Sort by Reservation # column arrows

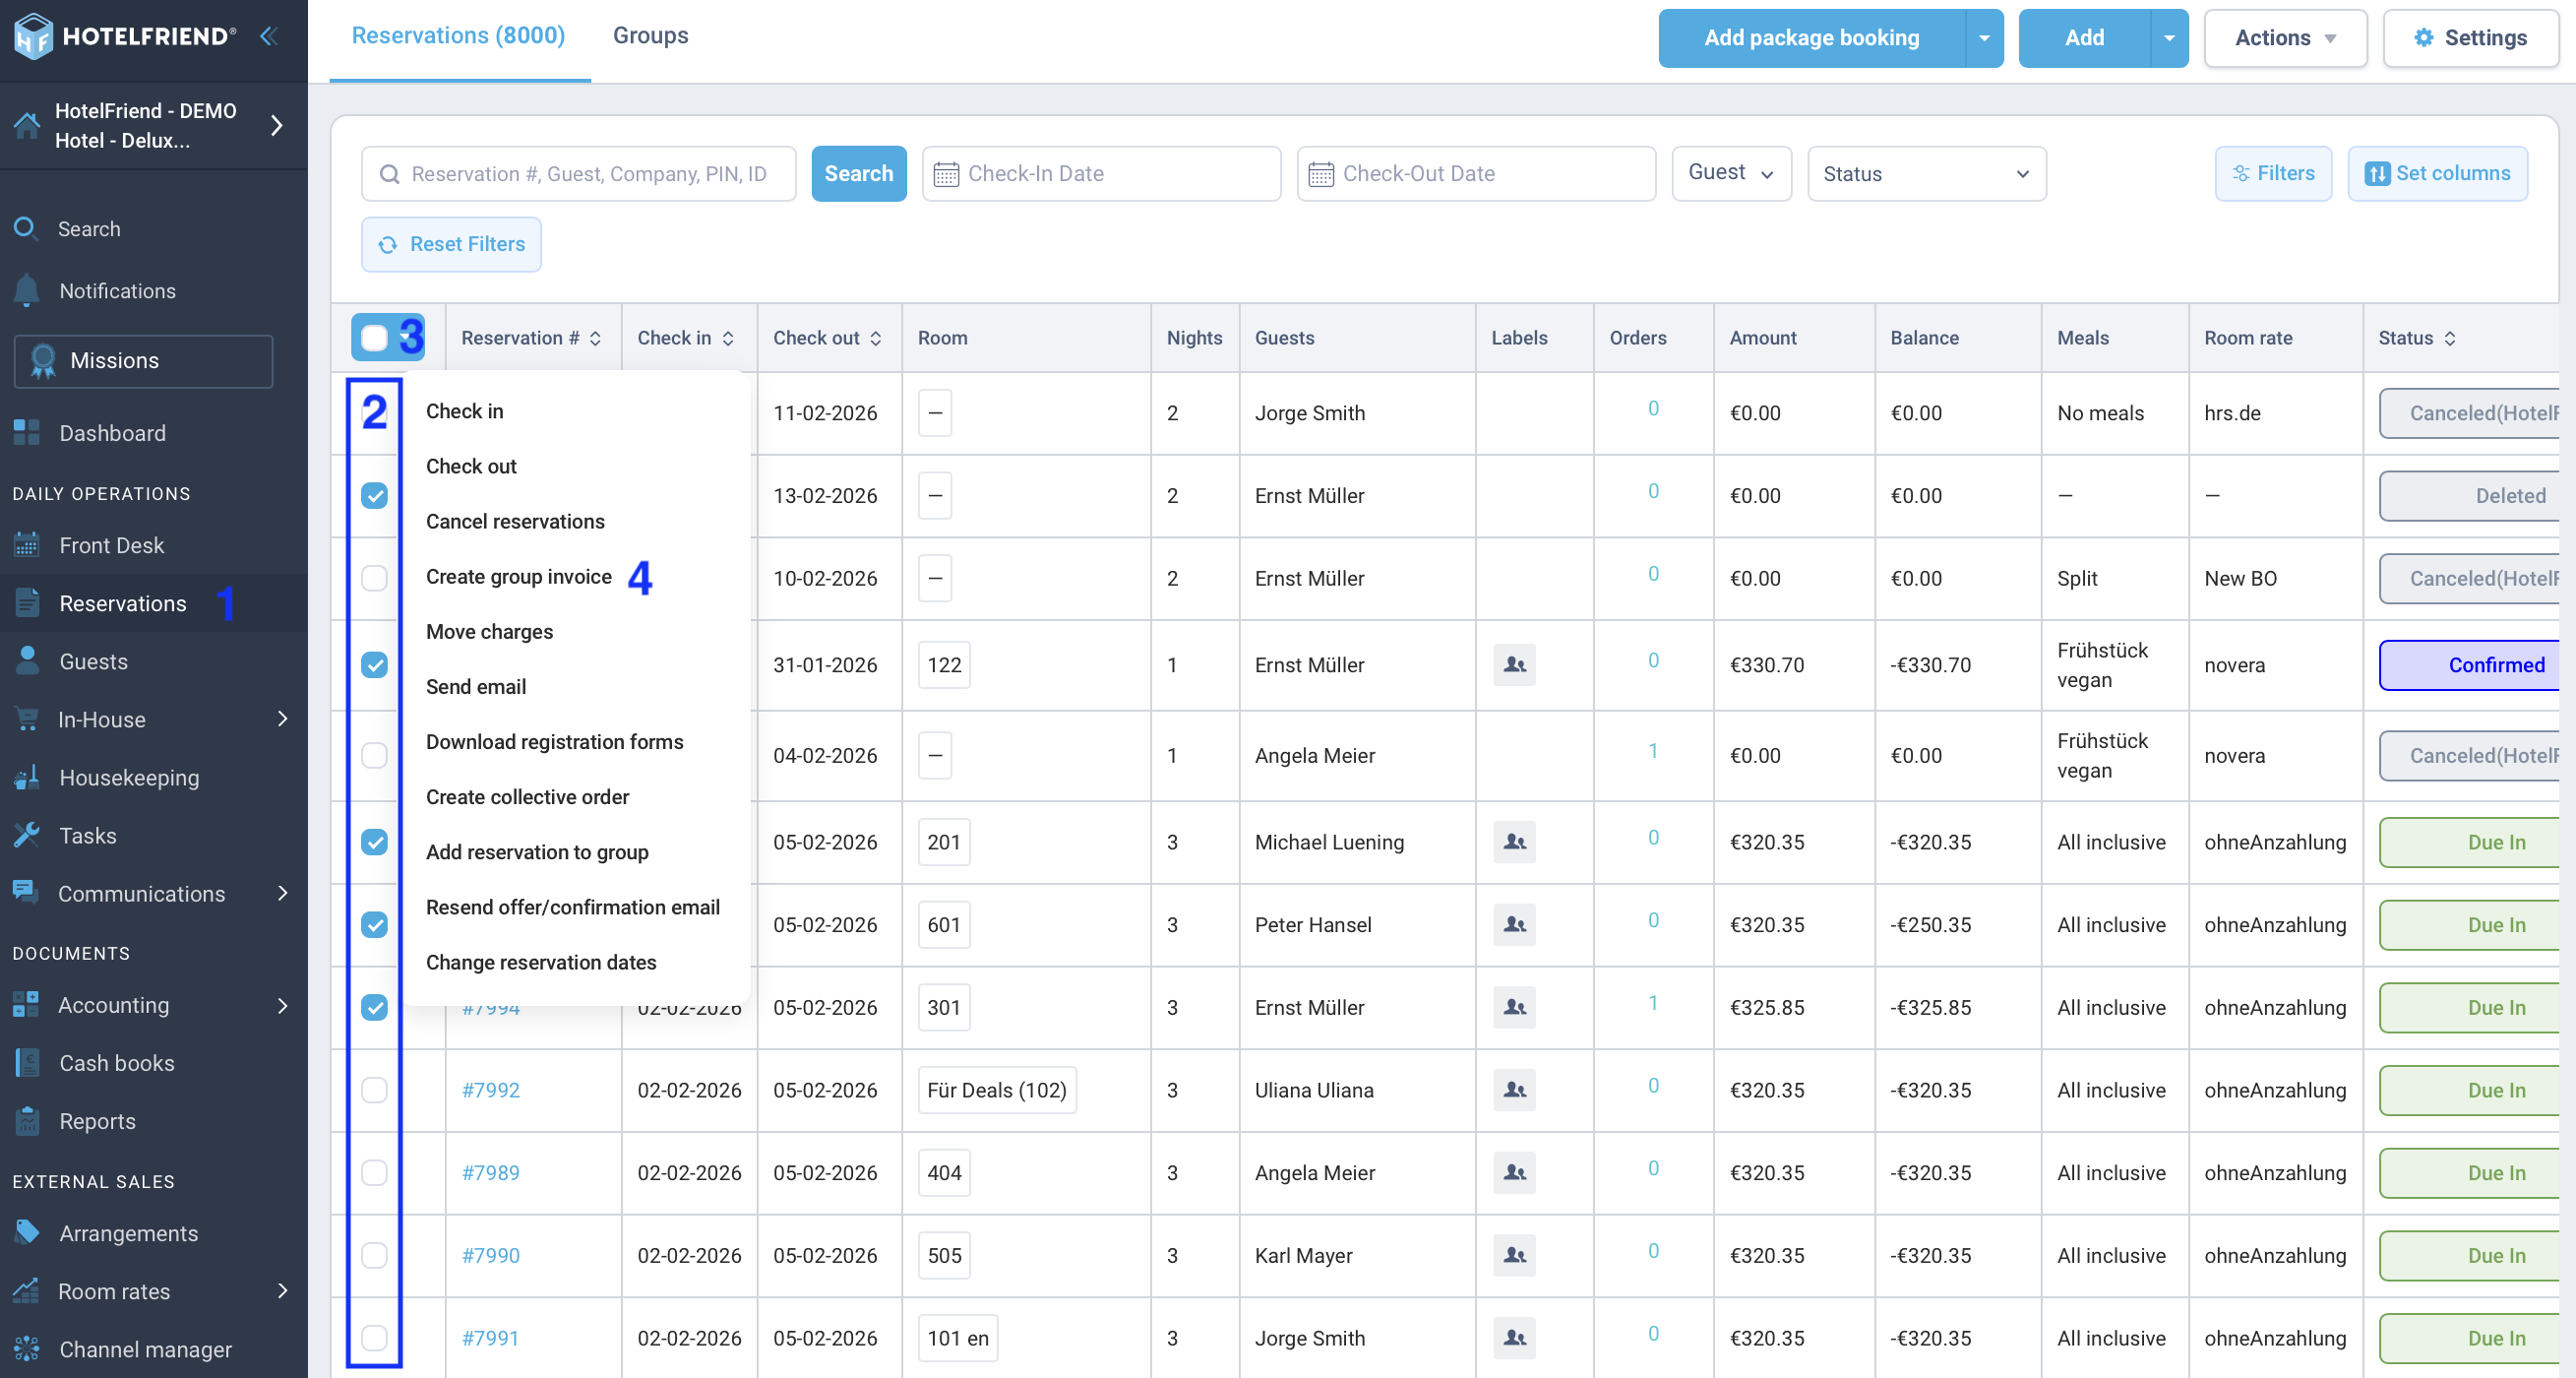point(595,338)
